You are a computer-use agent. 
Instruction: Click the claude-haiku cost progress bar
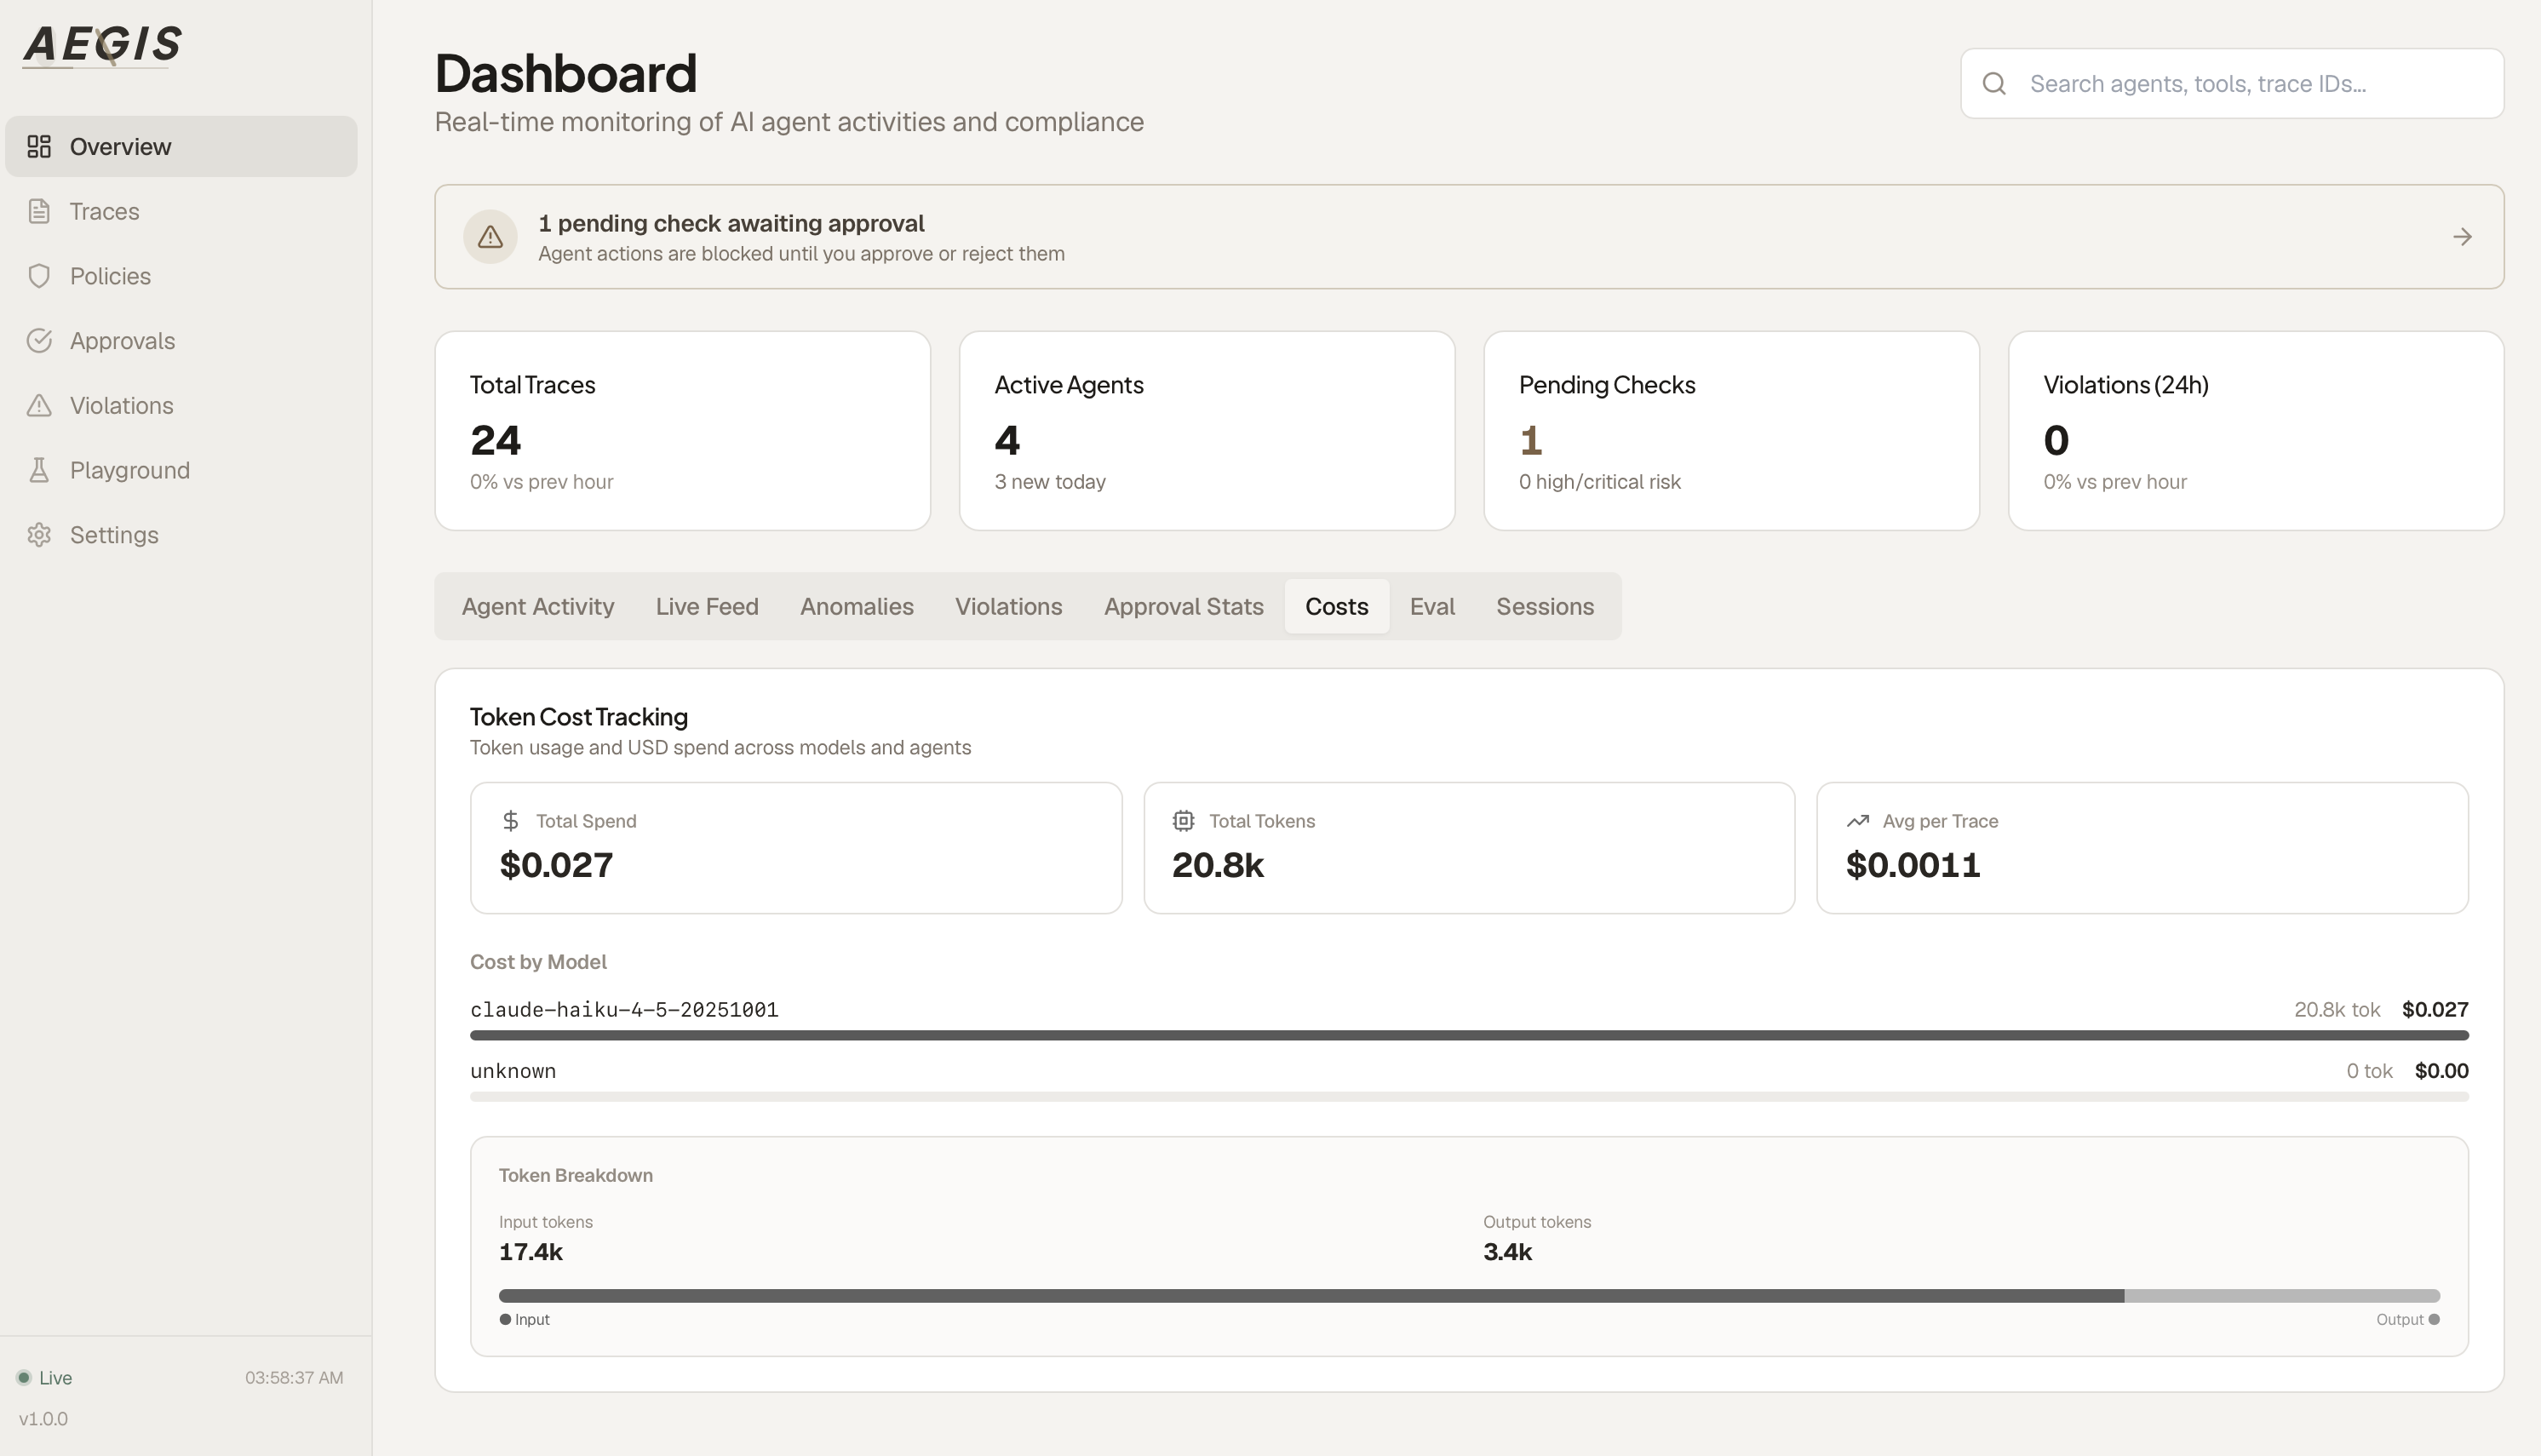(1470, 1035)
